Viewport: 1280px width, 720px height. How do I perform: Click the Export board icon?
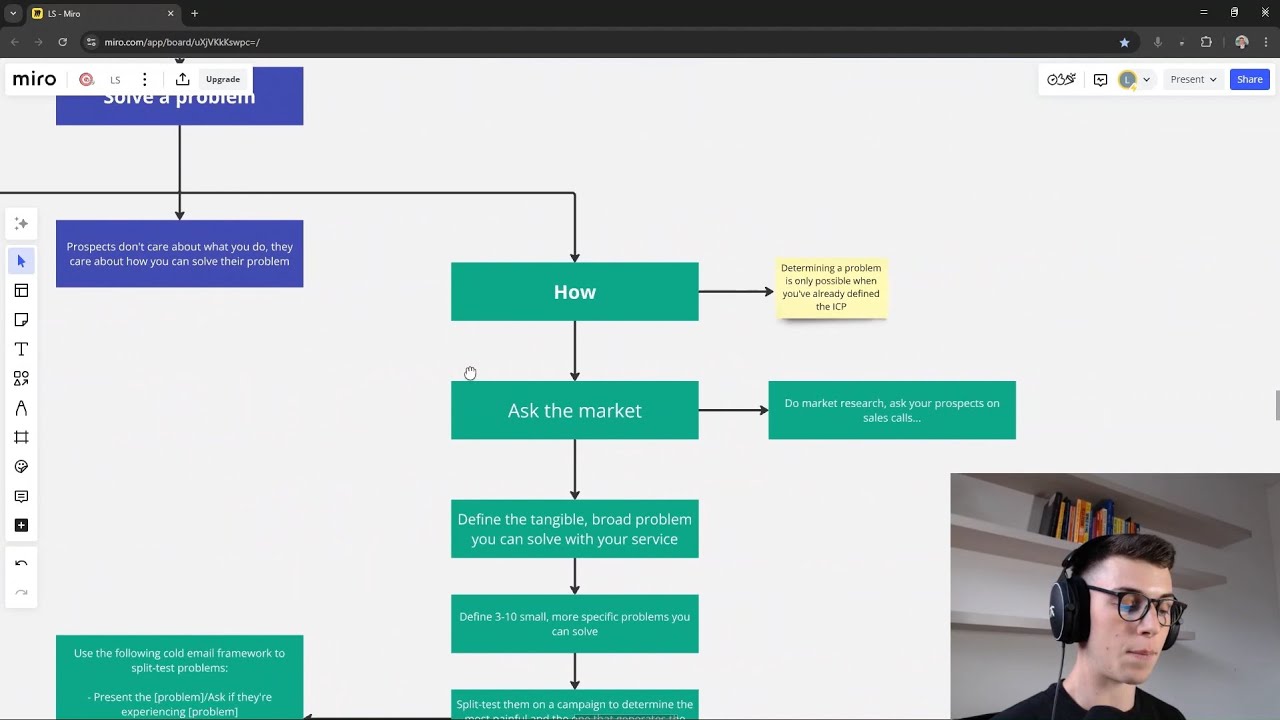pos(182,79)
